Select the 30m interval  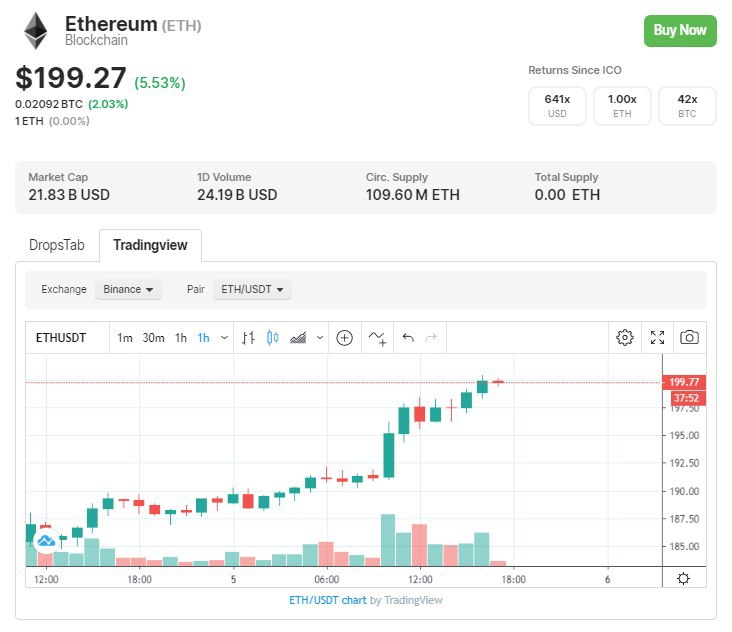(x=154, y=337)
